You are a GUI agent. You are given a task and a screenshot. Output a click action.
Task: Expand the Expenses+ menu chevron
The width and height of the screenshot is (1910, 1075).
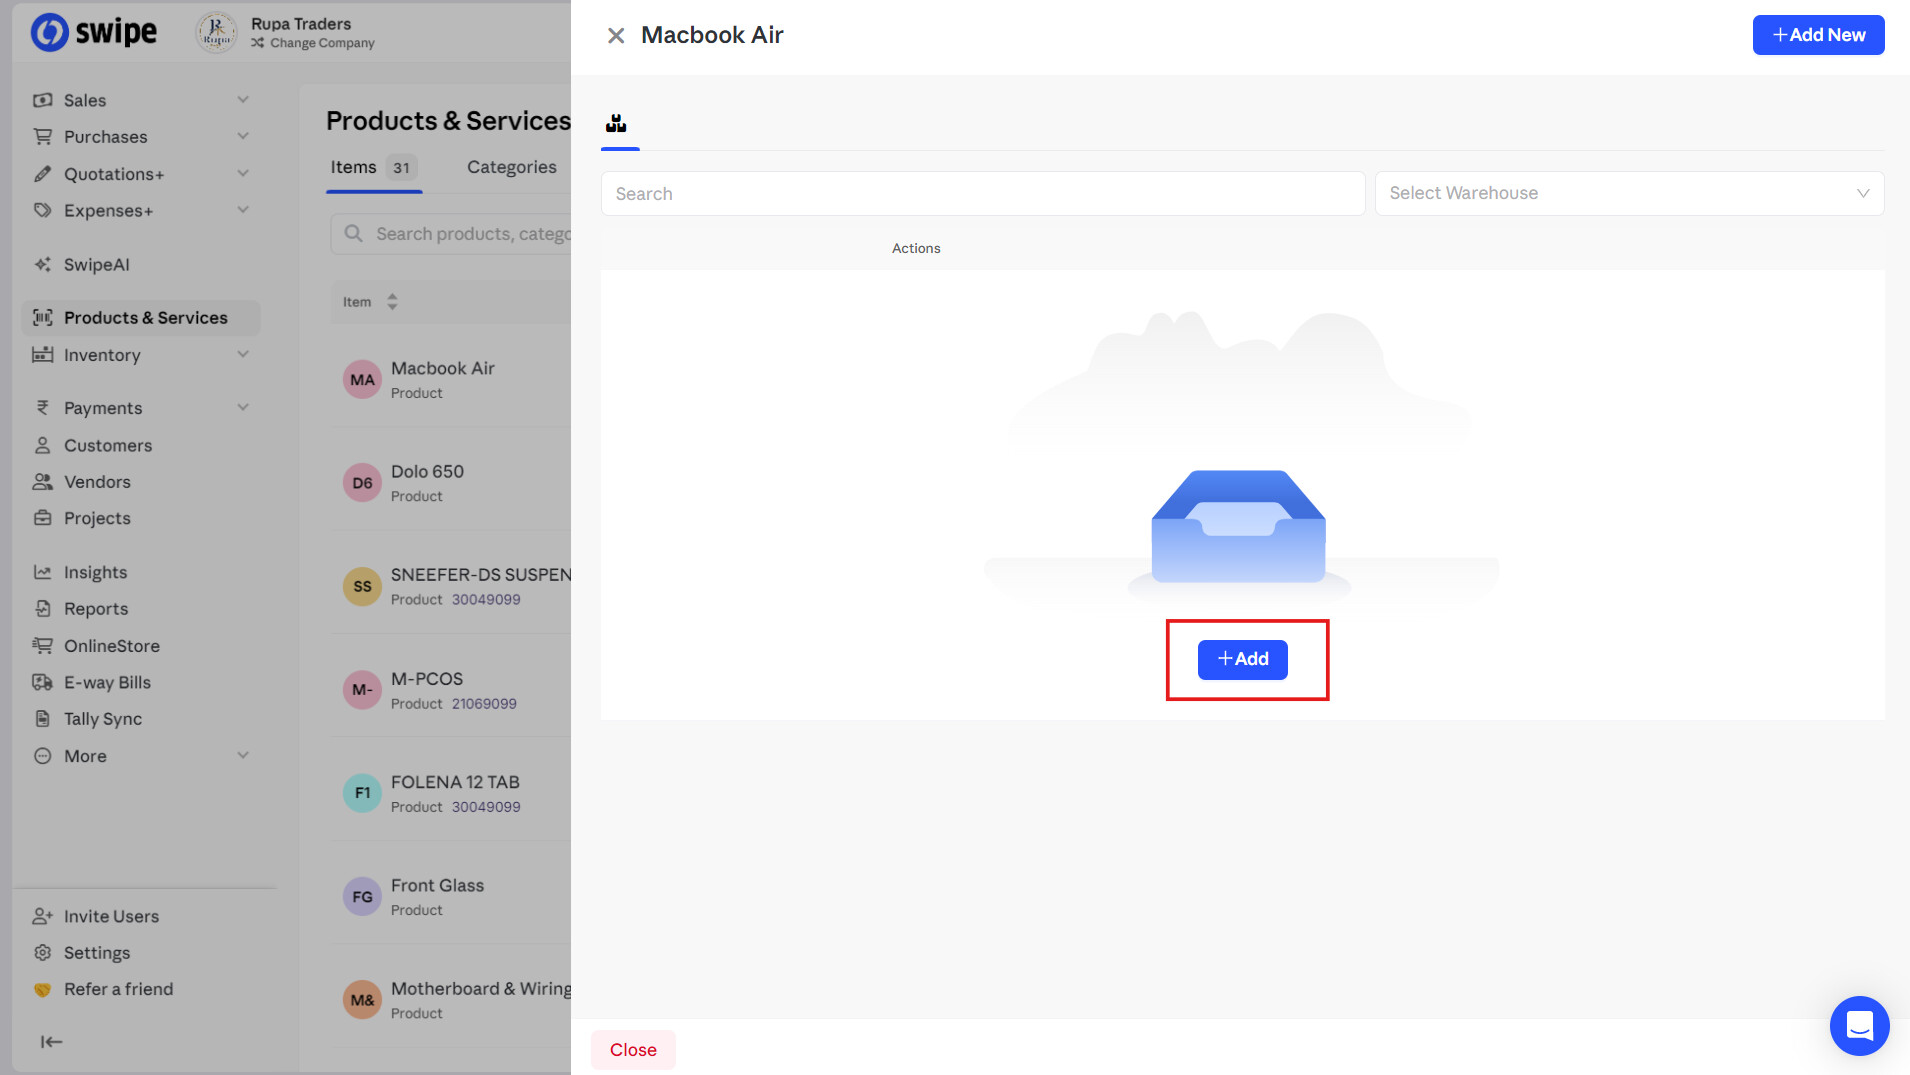pyautogui.click(x=243, y=209)
